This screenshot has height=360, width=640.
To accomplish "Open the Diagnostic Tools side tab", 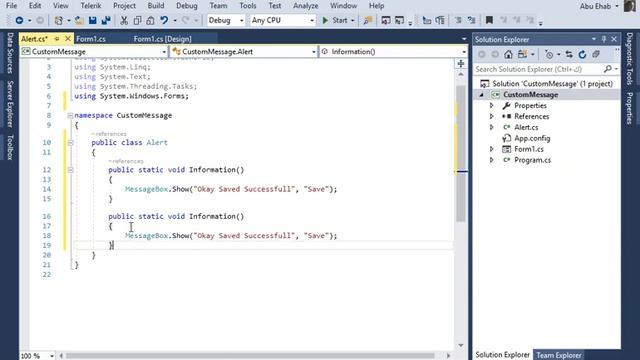I will 629,59.
